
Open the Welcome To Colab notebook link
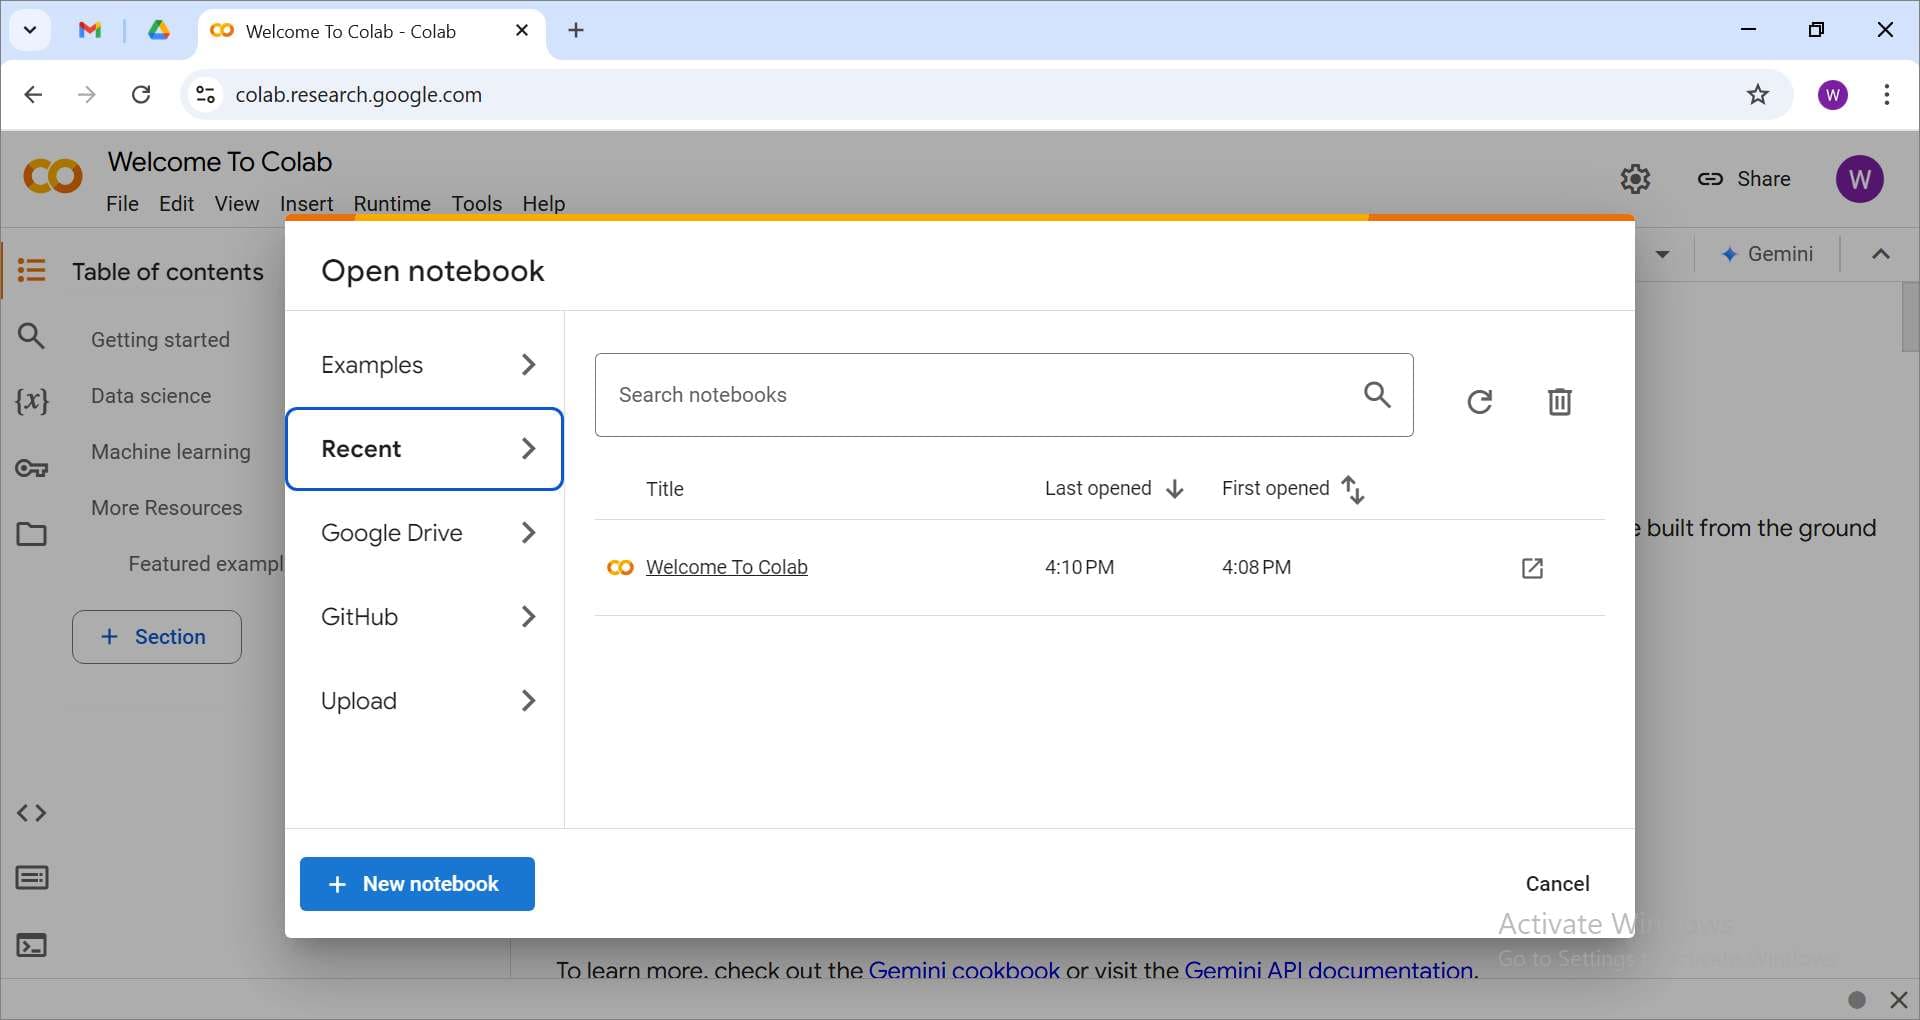click(727, 567)
